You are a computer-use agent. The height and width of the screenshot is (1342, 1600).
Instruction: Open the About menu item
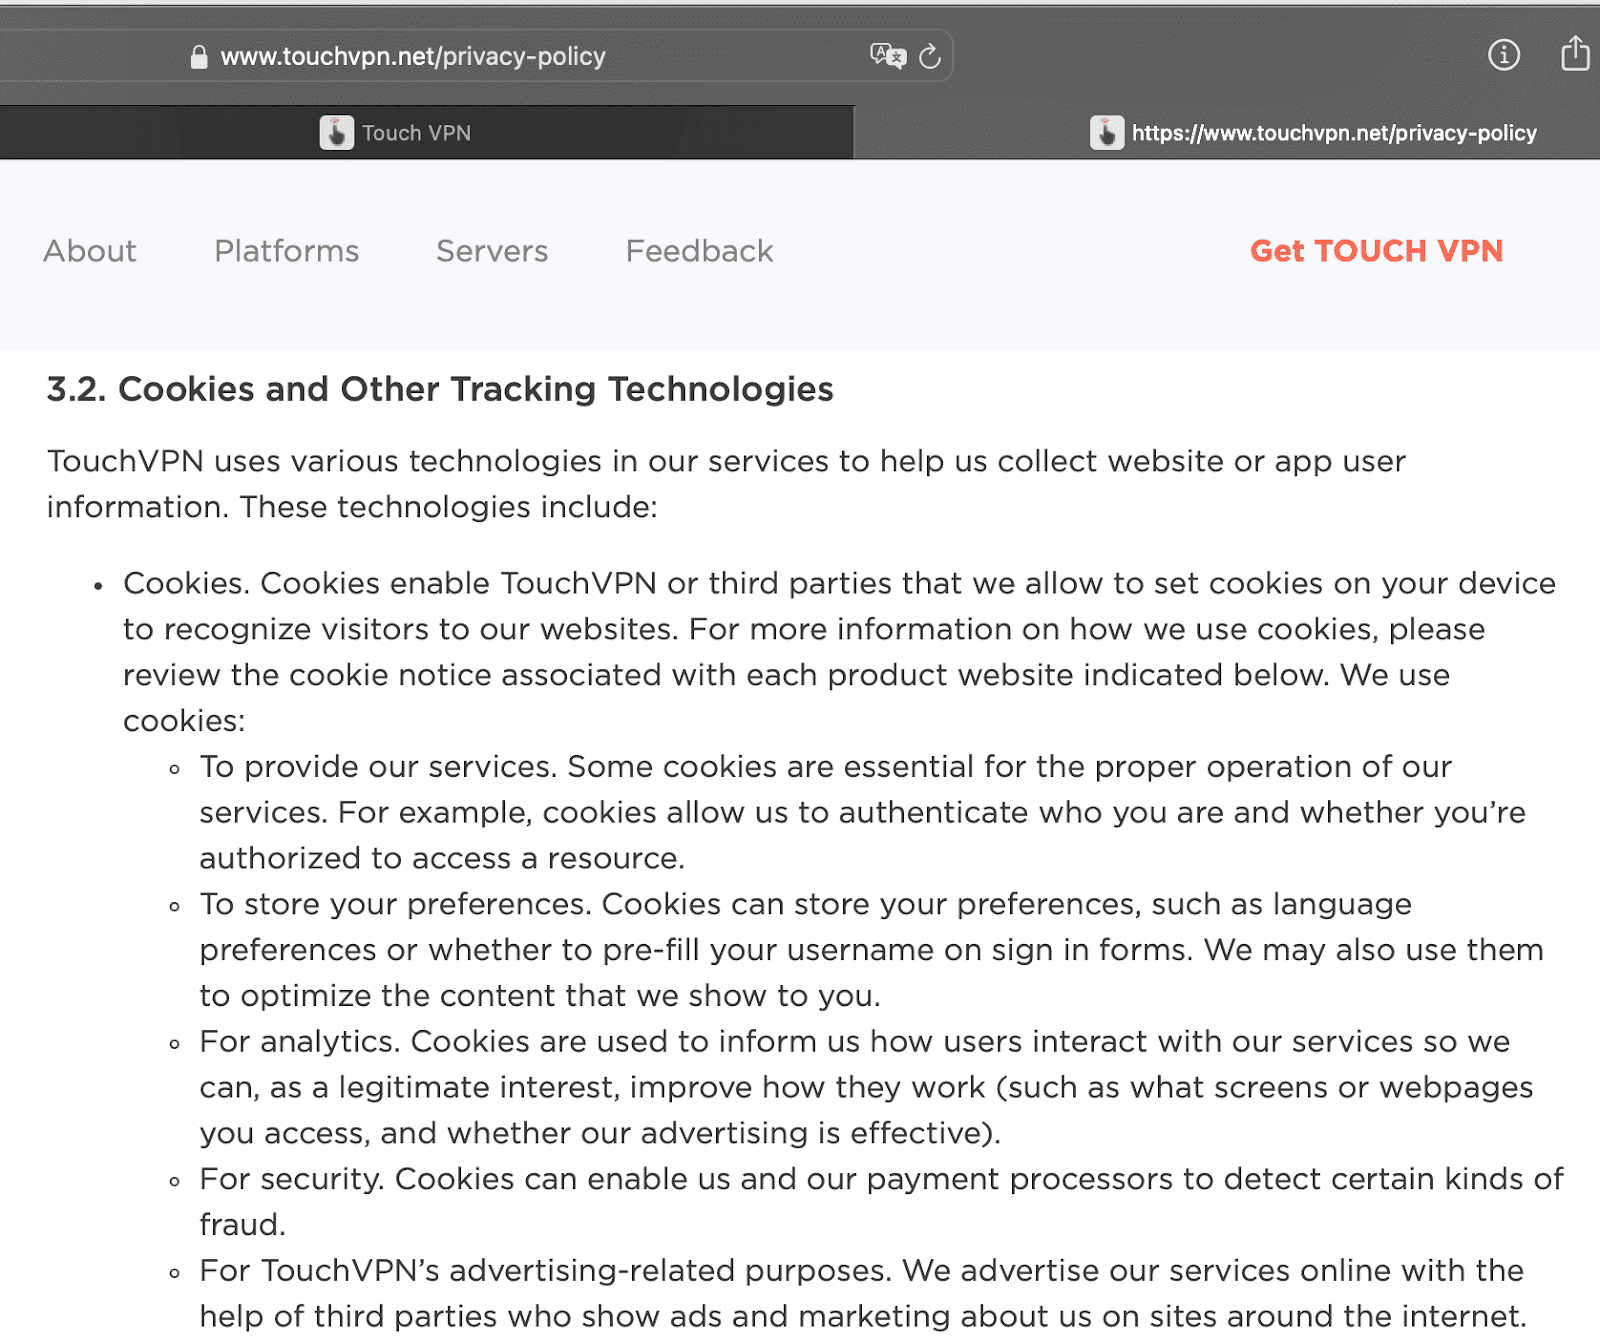(x=90, y=251)
